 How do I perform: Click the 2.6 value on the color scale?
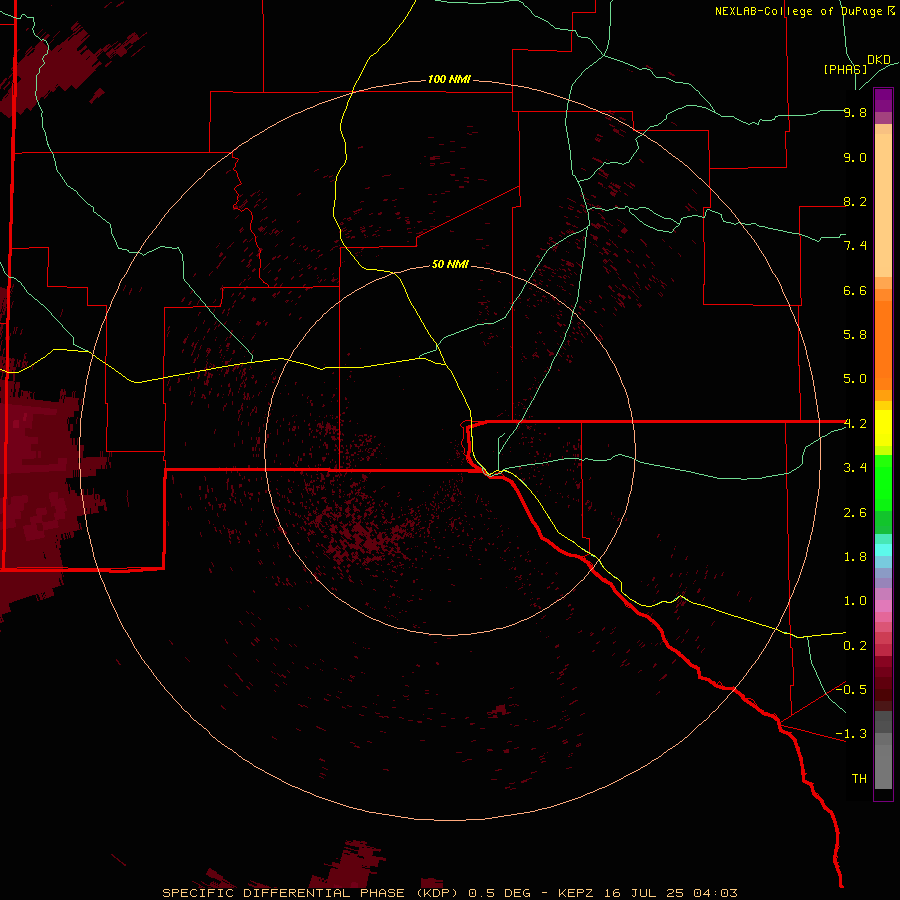click(x=855, y=513)
